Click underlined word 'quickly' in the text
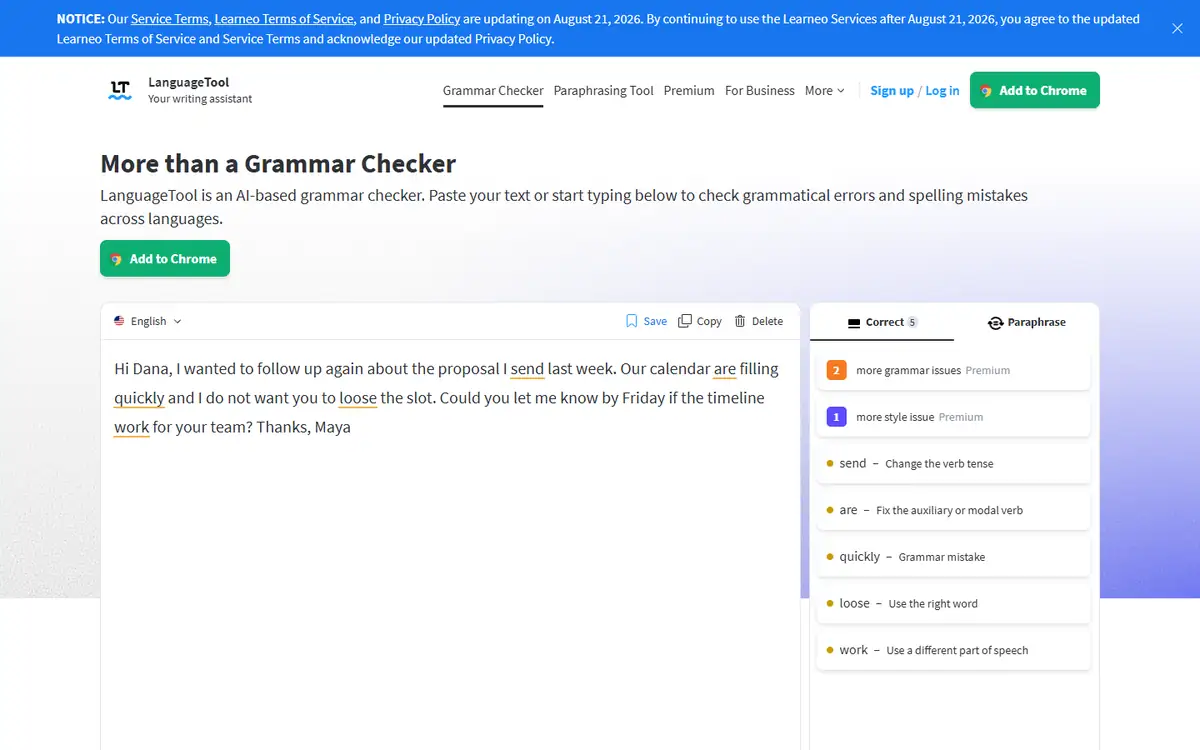The height and width of the screenshot is (750, 1200). coord(139,398)
